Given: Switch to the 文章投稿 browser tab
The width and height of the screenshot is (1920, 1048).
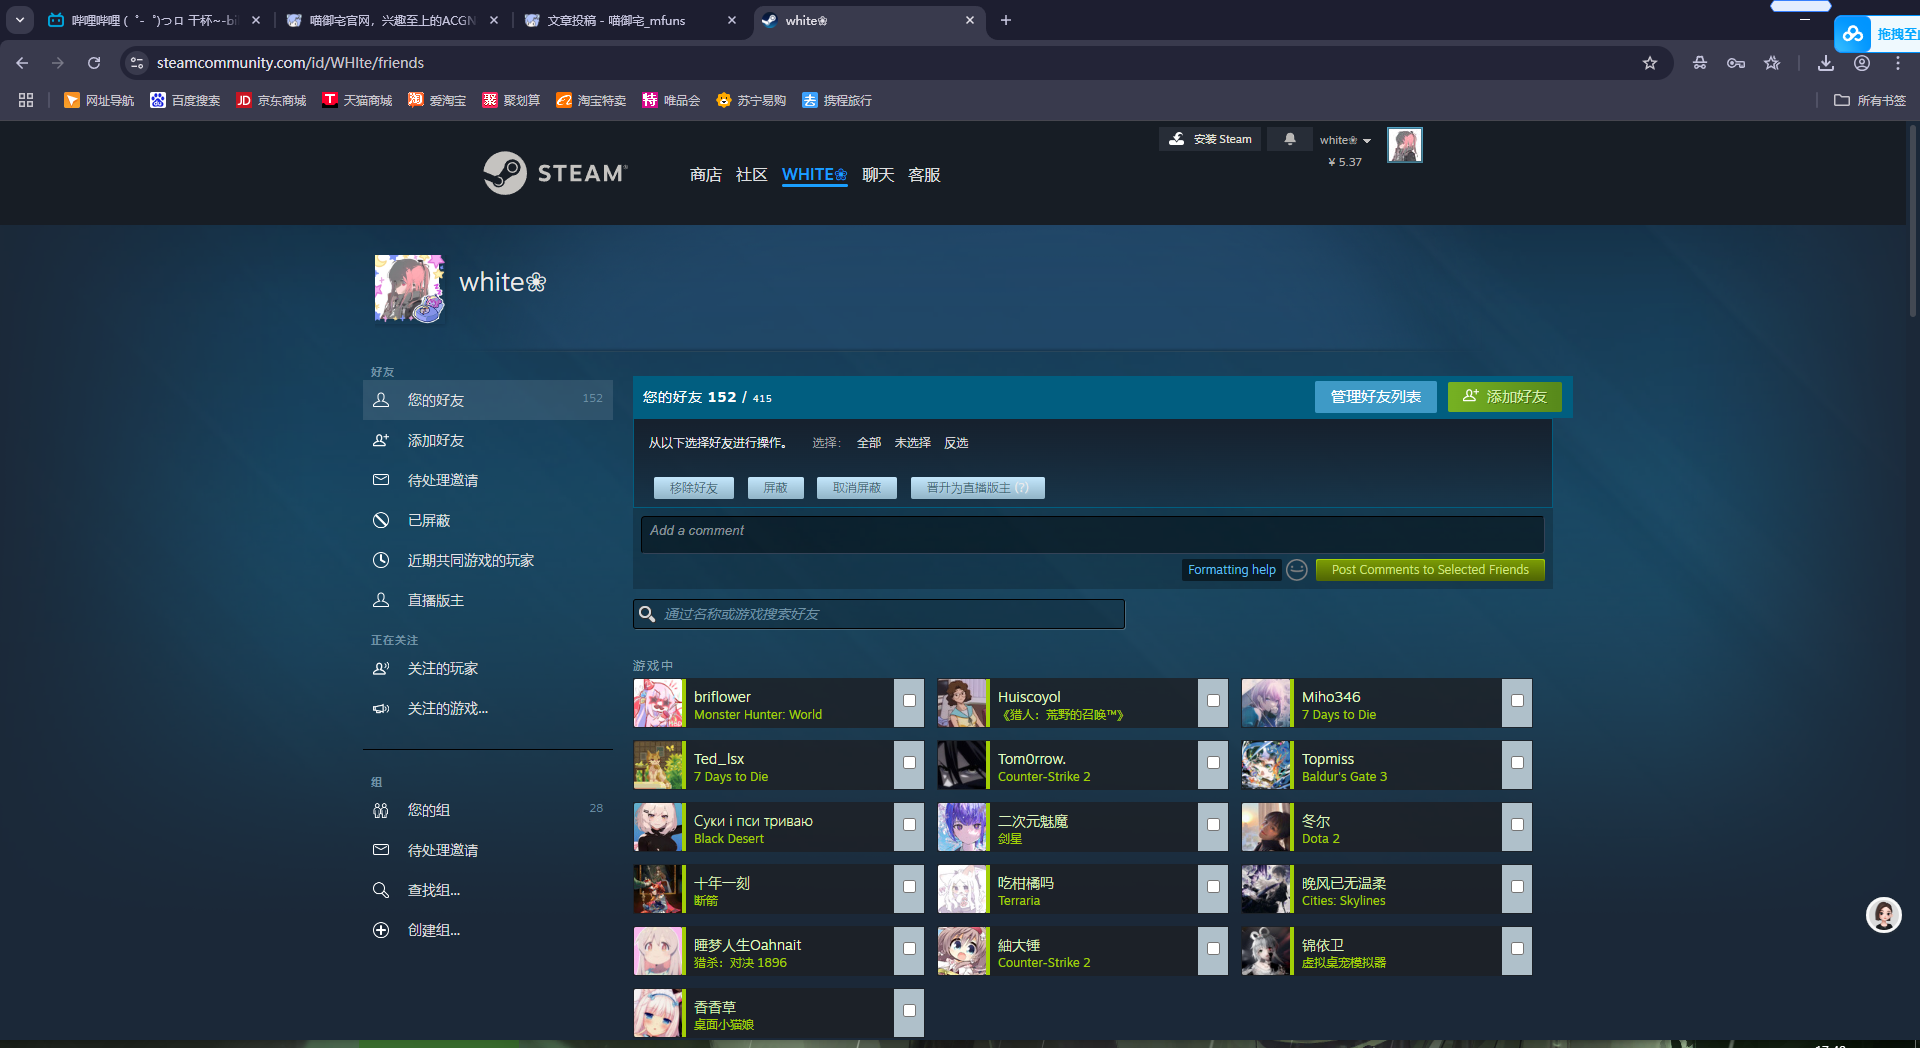Looking at the screenshot, I should (x=630, y=20).
